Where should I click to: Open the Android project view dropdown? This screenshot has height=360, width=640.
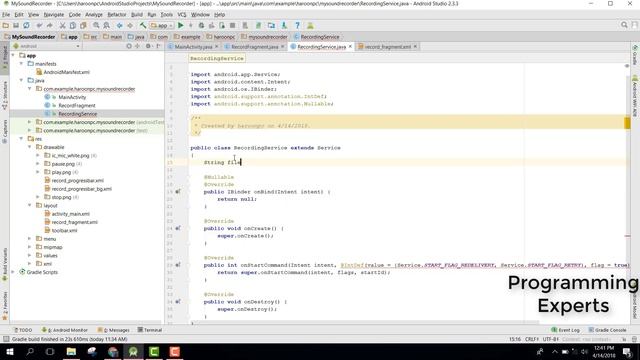[x=46, y=46]
